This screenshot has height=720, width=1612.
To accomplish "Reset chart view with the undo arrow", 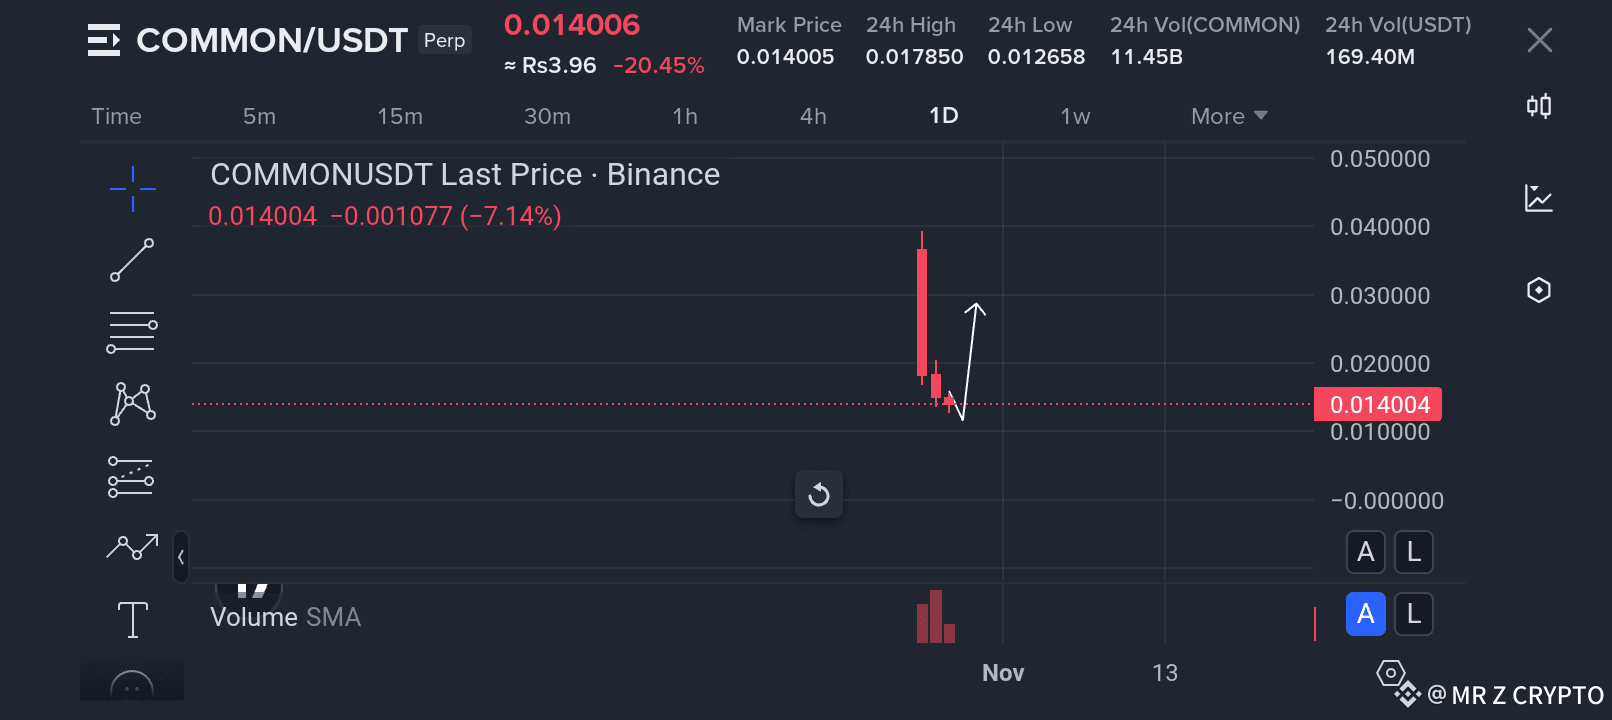I will pyautogui.click(x=819, y=495).
